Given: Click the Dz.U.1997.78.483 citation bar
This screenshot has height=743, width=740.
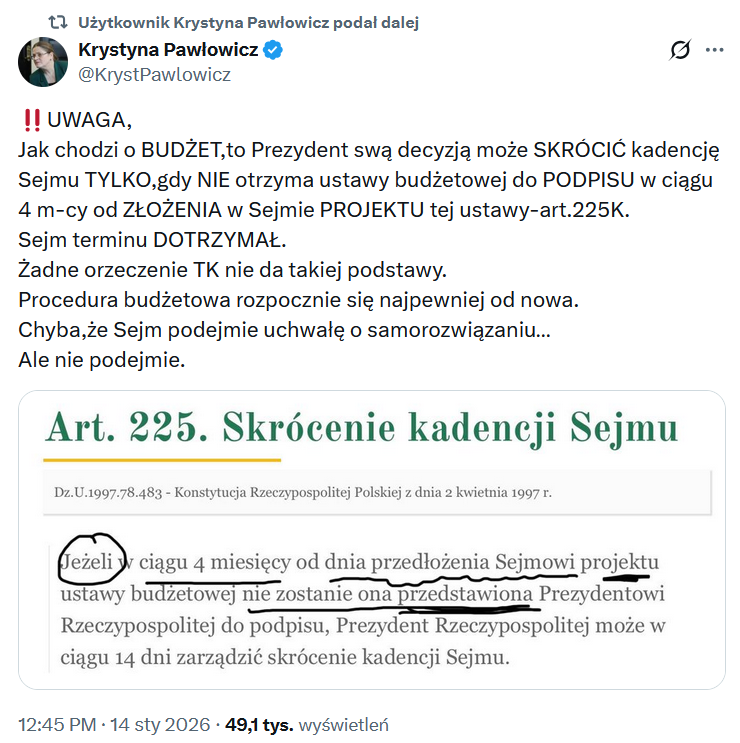Looking at the screenshot, I should click(x=377, y=492).
